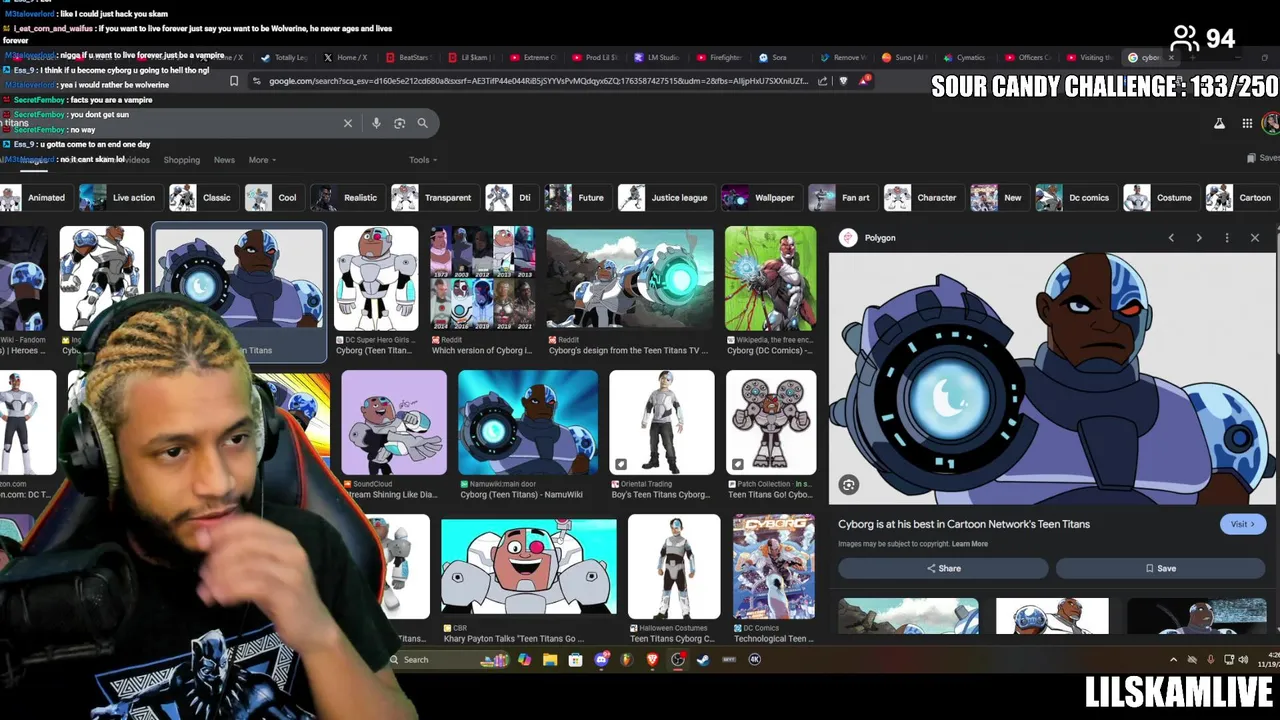Open File Explorer from the taskbar
The image size is (1280, 720).
point(550,659)
